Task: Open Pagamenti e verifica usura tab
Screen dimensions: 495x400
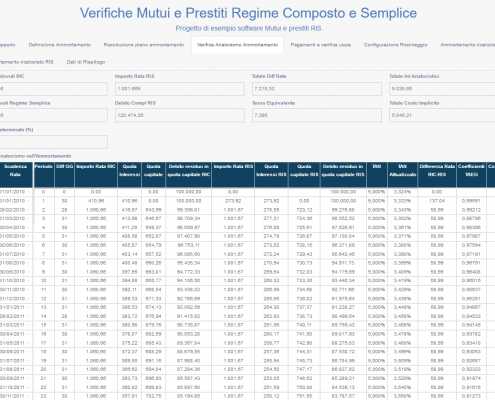Action: (x=321, y=45)
